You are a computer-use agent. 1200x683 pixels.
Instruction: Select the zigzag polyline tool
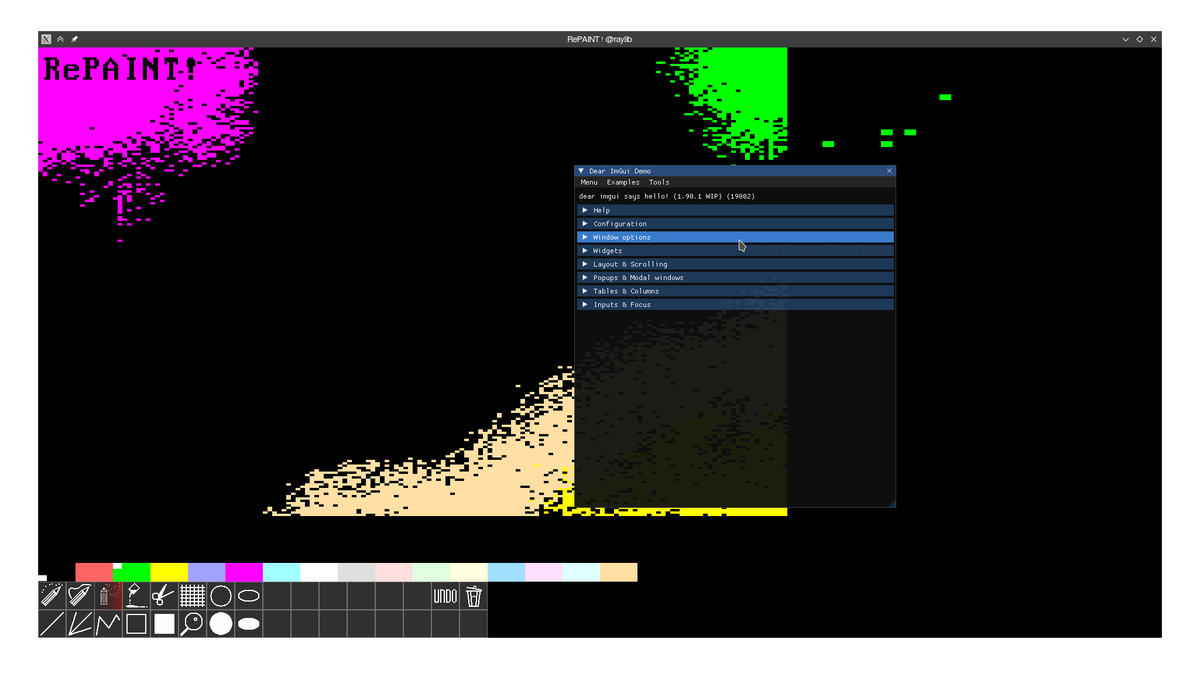108,624
